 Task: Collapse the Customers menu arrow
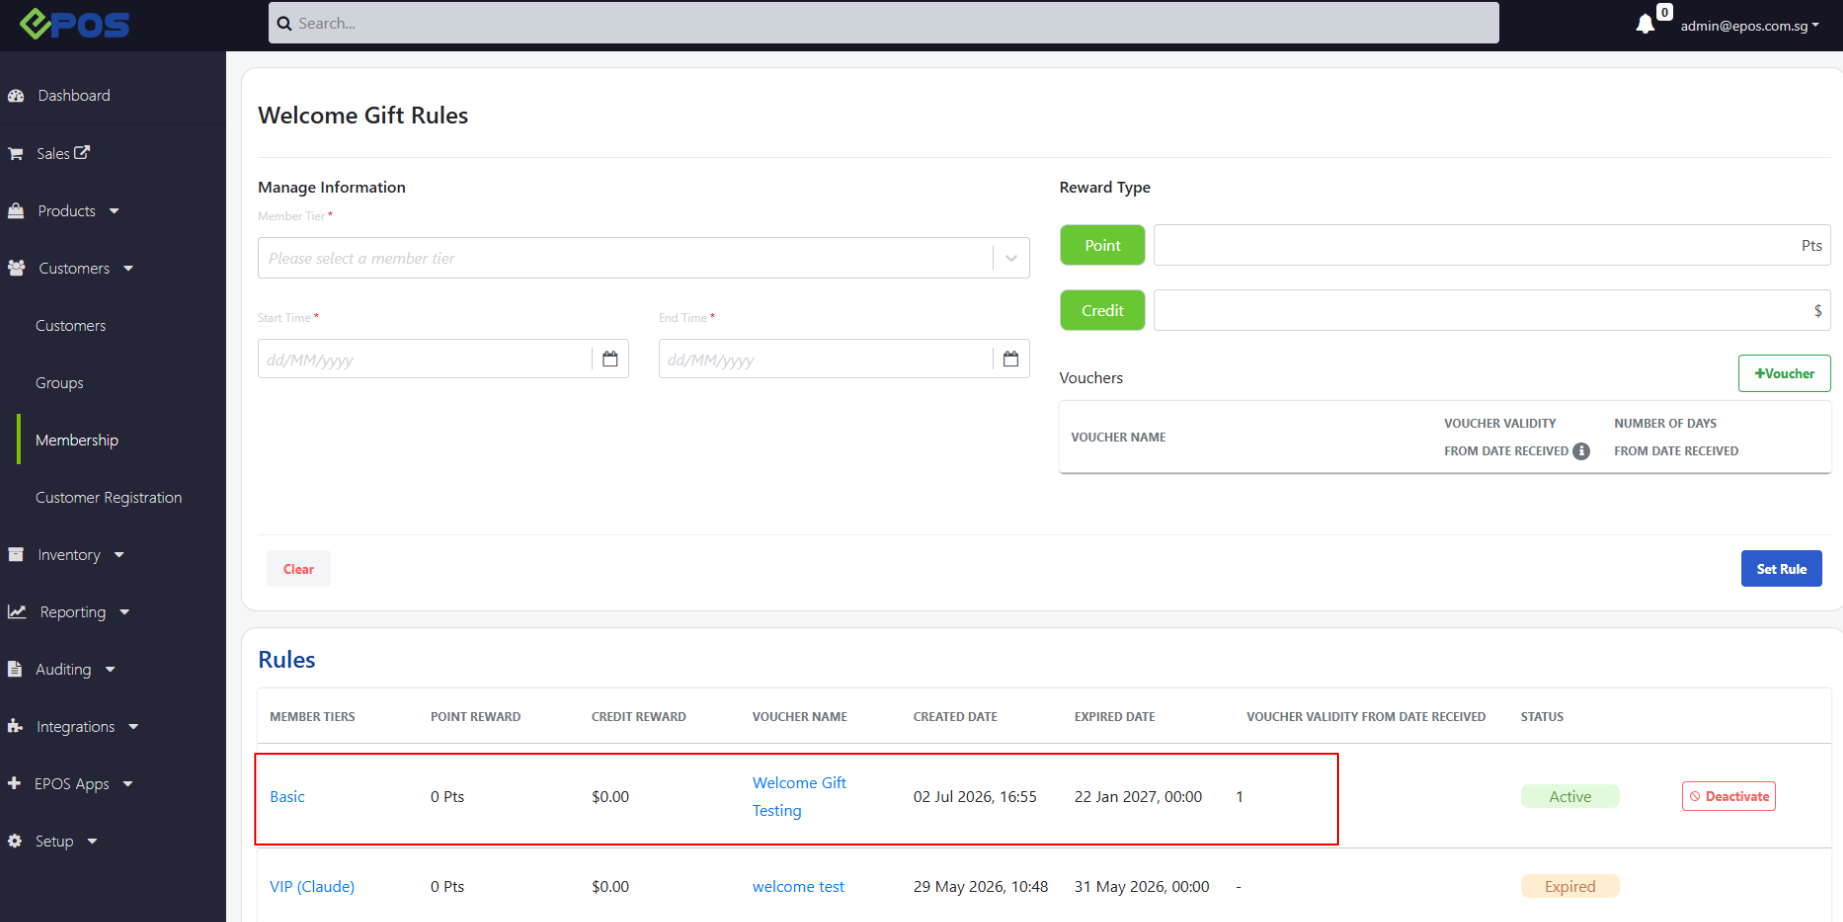pyautogui.click(x=128, y=268)
